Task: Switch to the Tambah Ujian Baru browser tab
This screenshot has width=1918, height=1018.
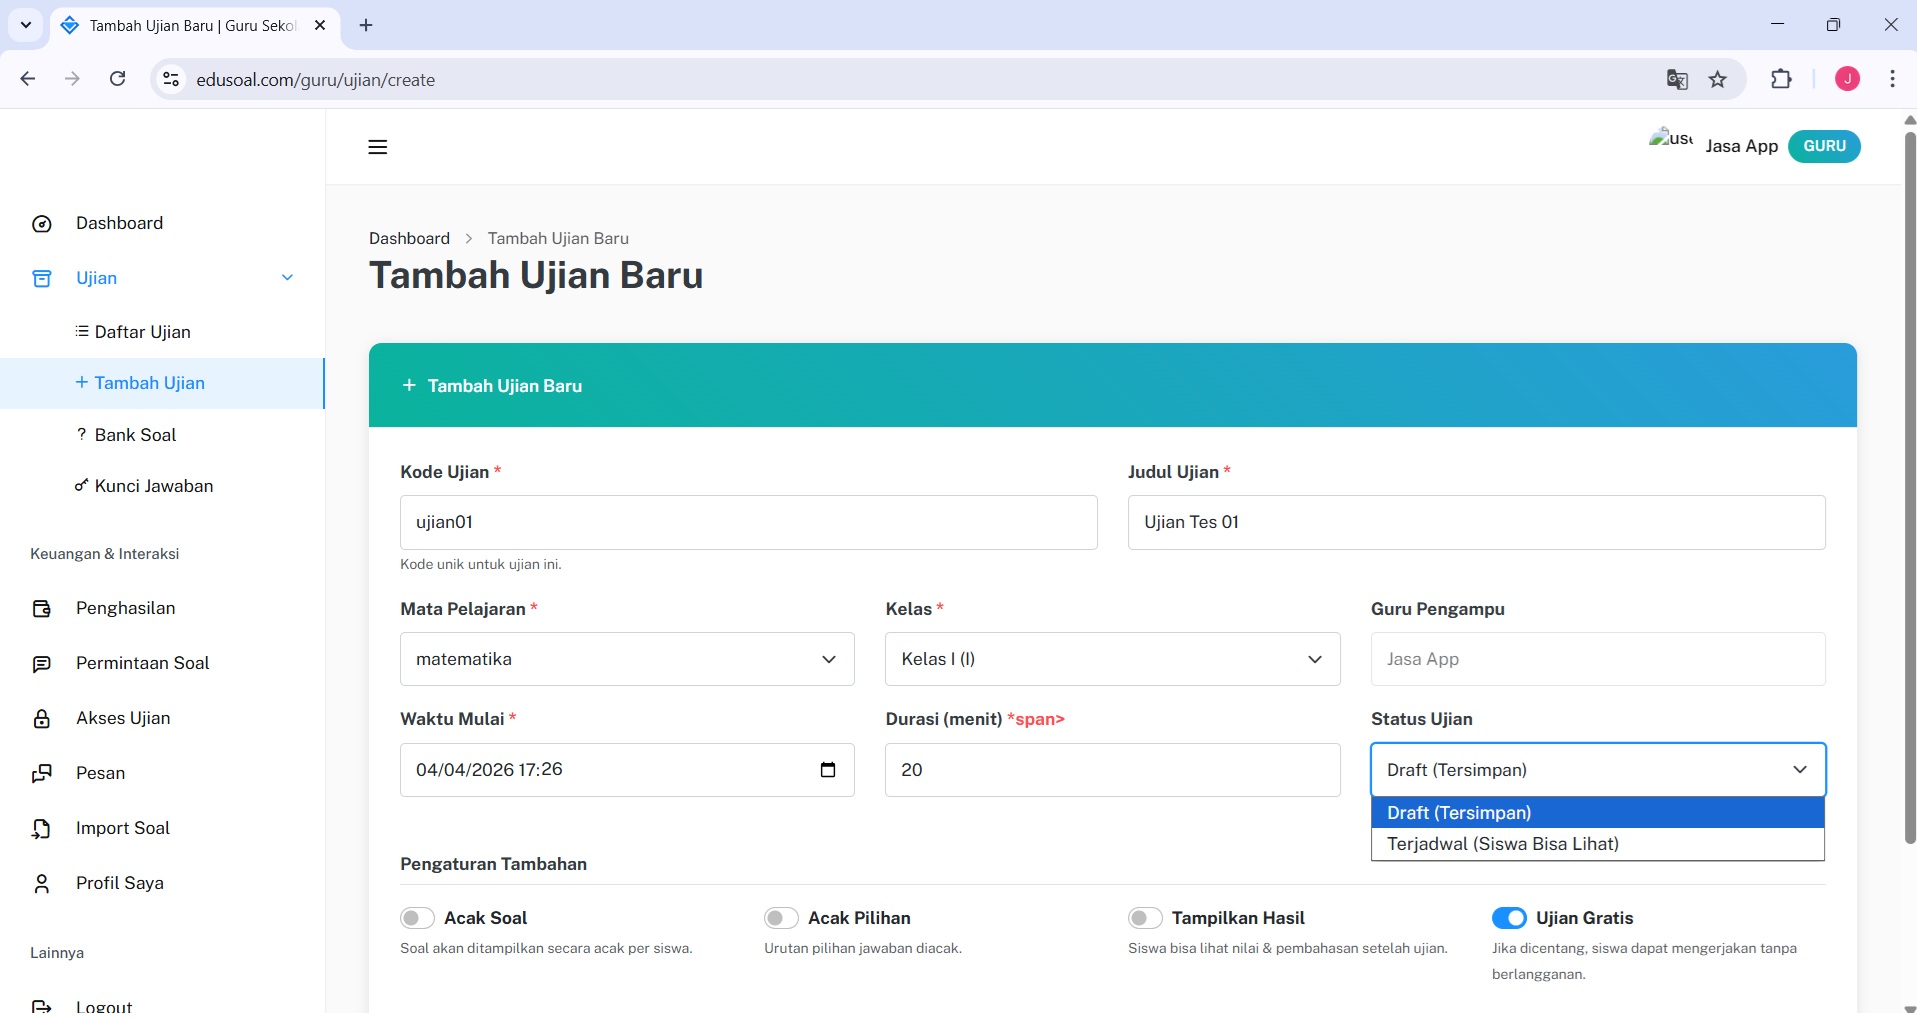Action: 180,26
